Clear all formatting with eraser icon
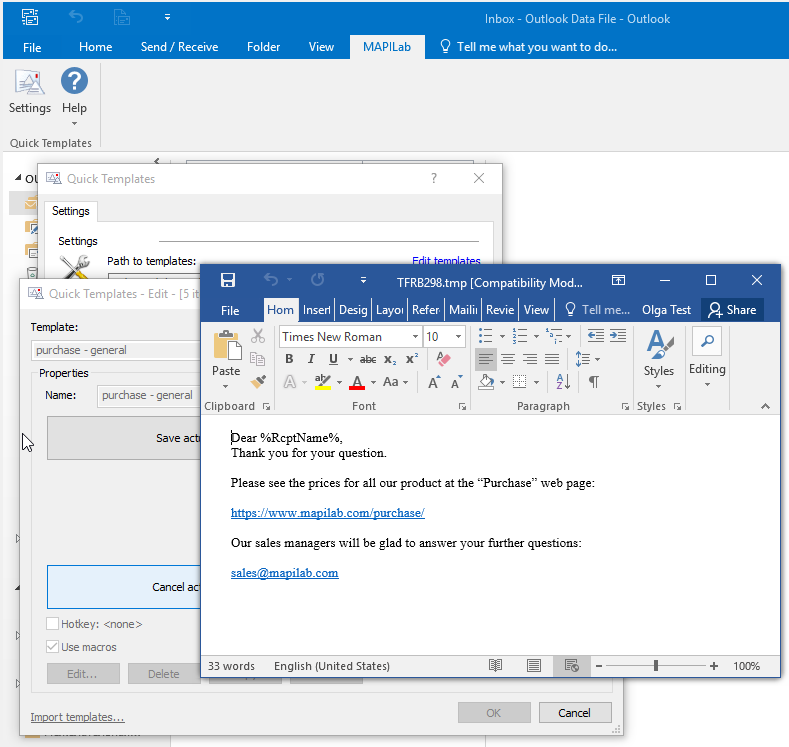The image size is (789, 747). pos(443,359)
